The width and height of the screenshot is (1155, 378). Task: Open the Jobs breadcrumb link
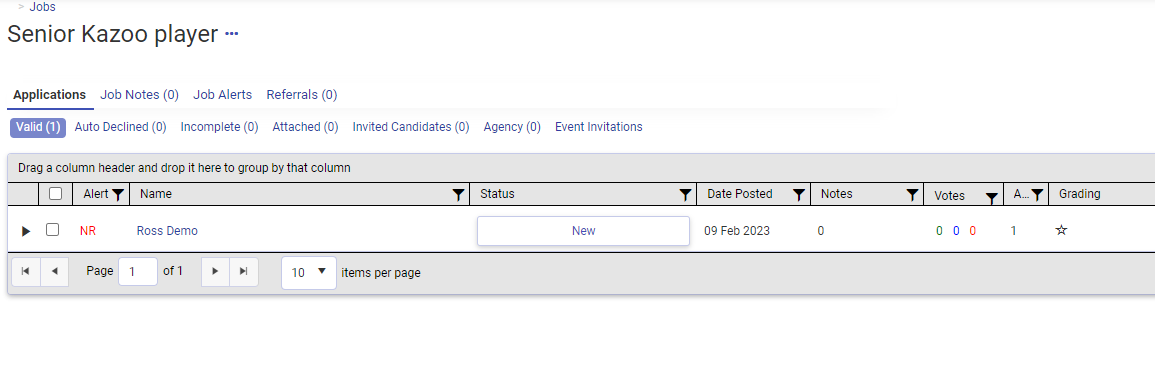[42, 7]
